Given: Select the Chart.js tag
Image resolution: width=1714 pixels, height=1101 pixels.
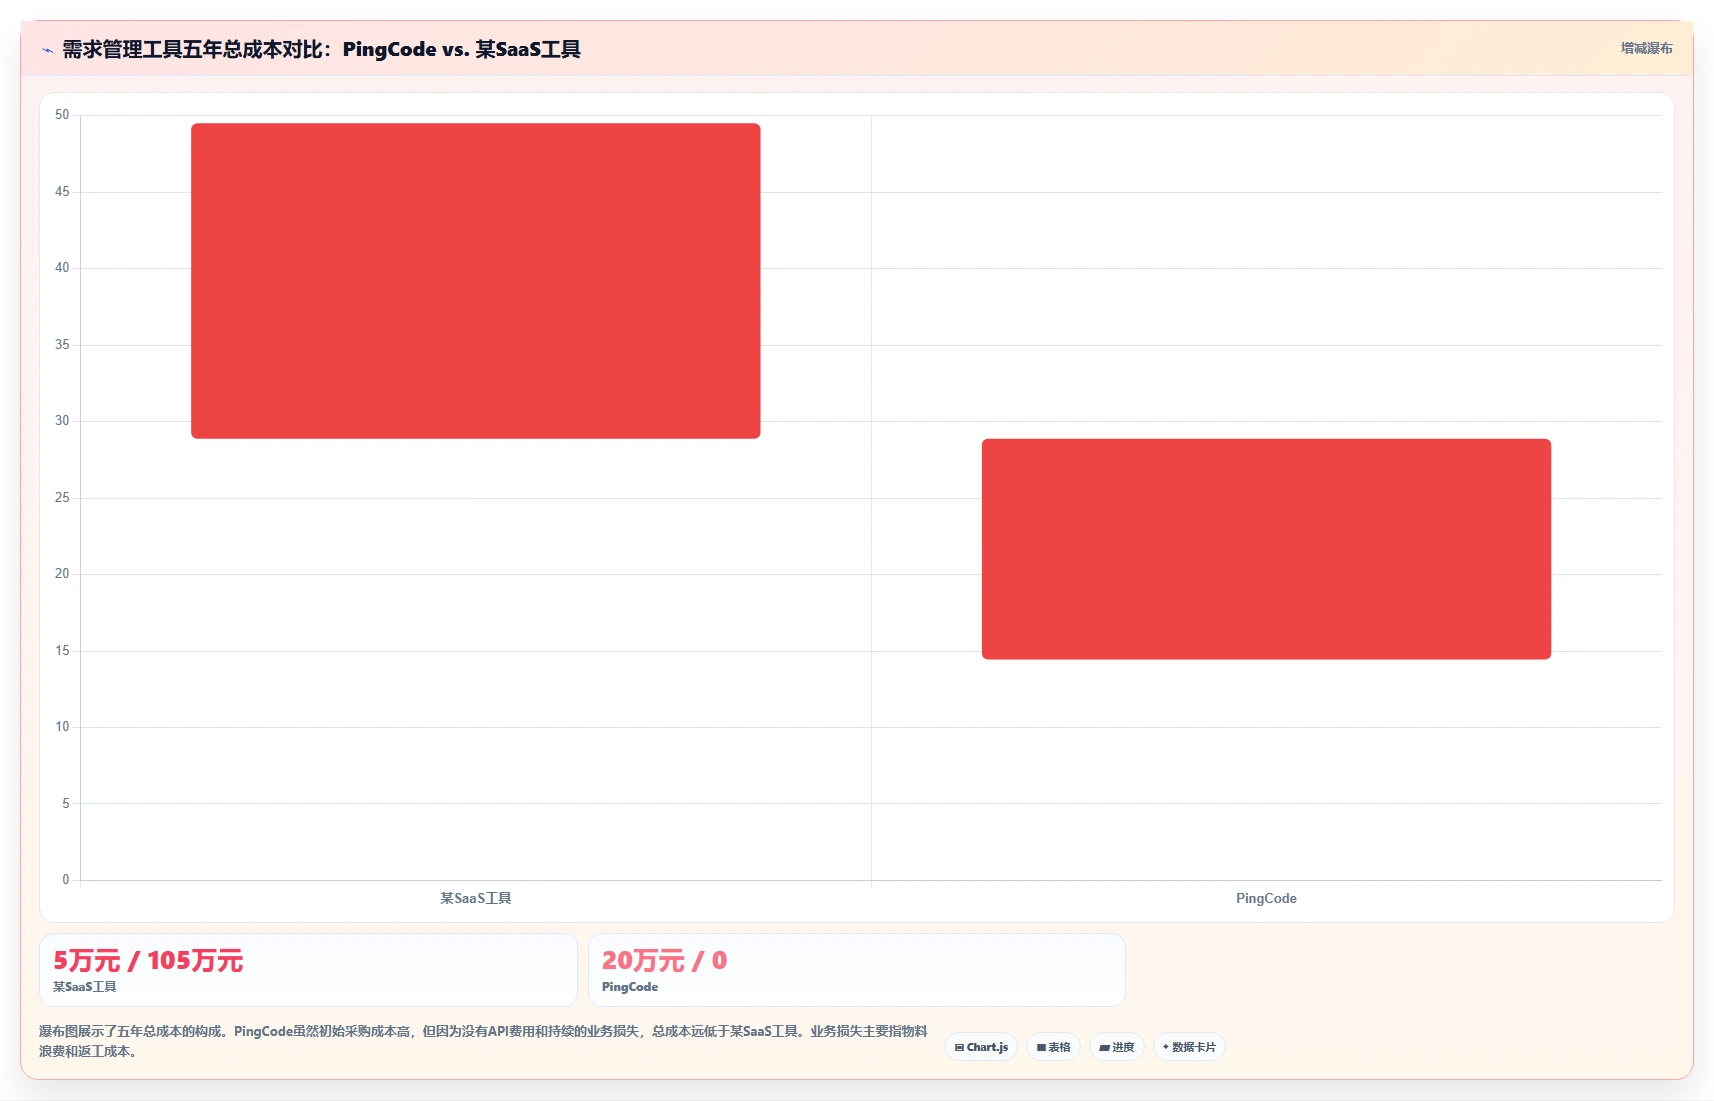Looking at the screenshot, I should point(981,1047).
